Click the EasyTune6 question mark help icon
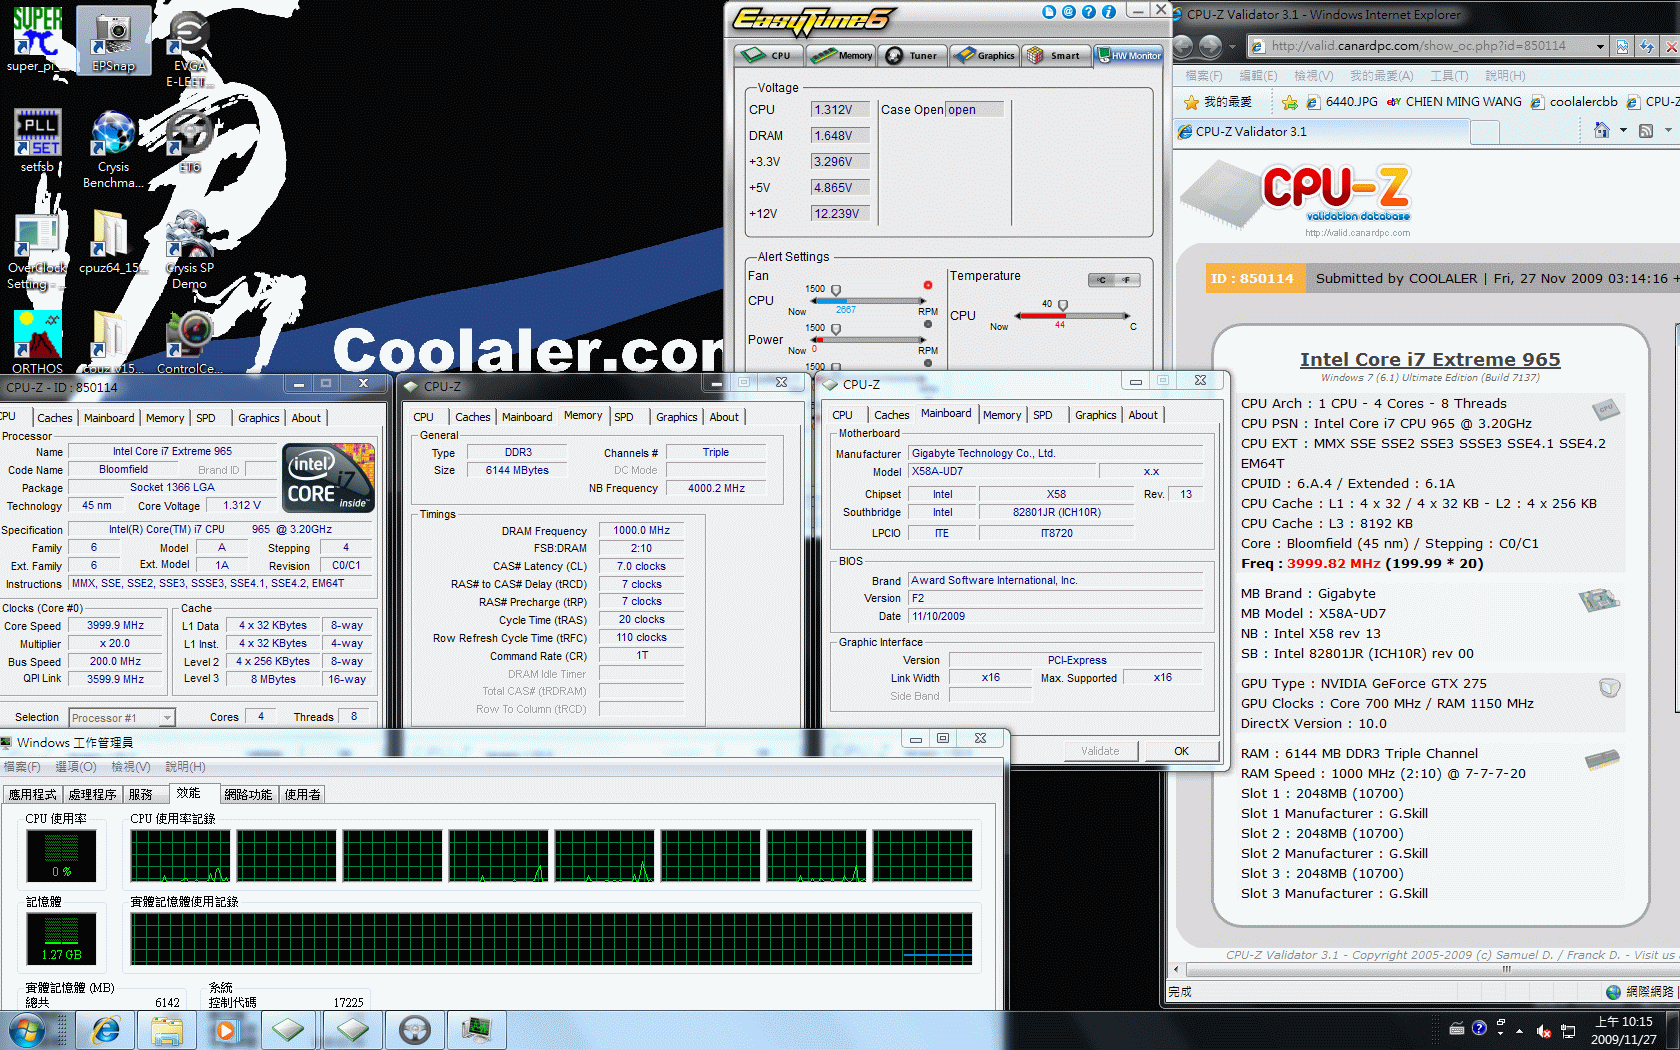 [x=1088, y=12]
